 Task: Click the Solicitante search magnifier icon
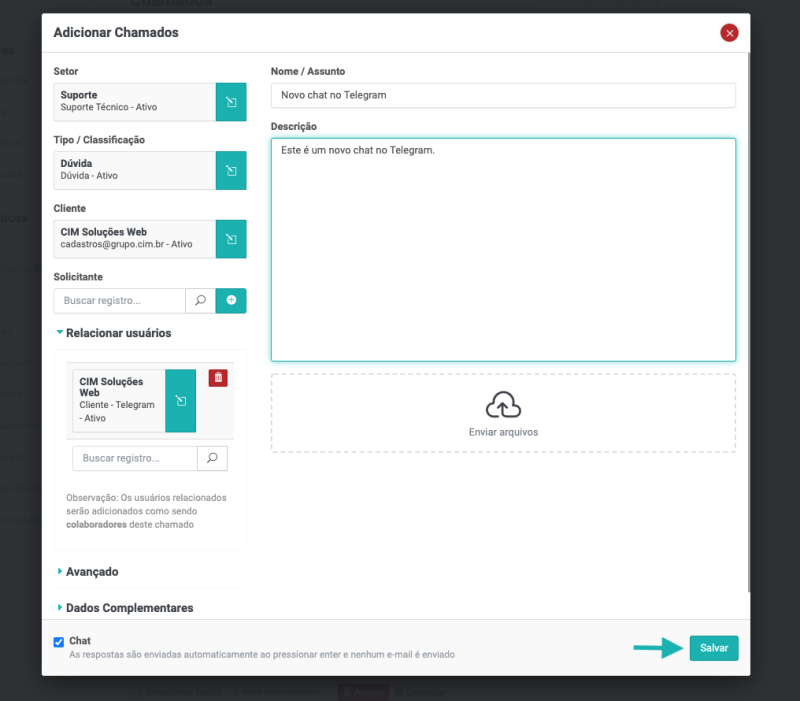200,300
